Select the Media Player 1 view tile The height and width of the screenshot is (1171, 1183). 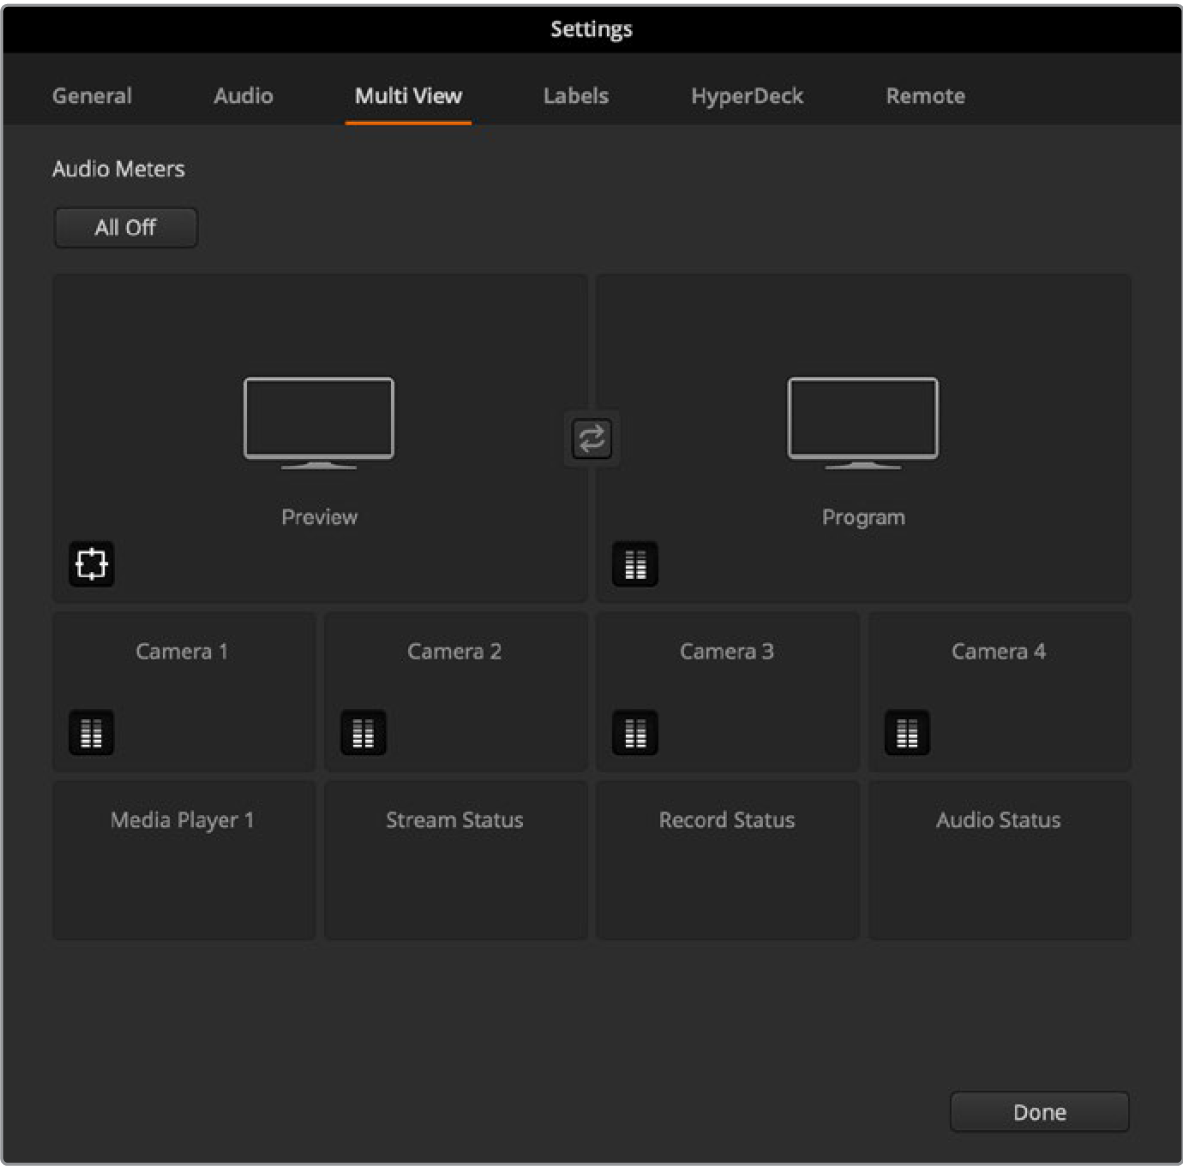[x=183, y=860]
